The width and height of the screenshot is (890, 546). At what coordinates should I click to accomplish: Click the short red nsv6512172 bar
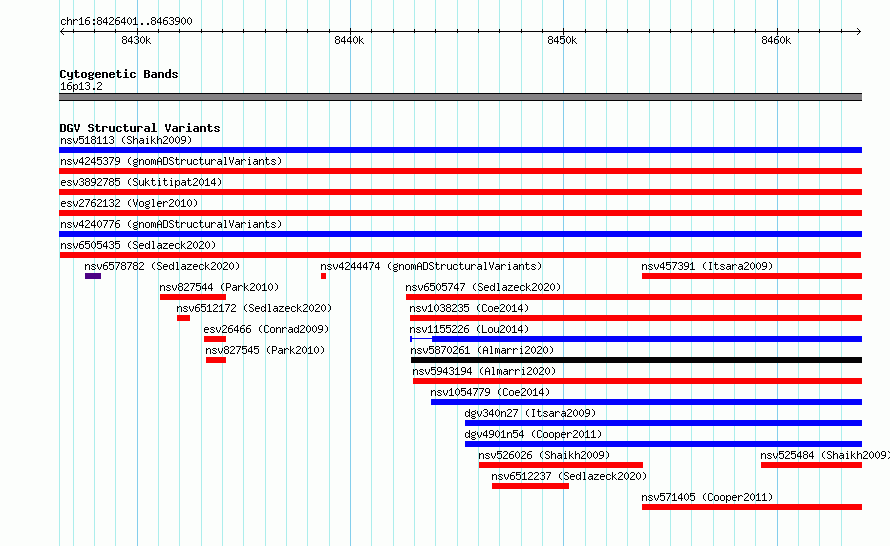183,318
